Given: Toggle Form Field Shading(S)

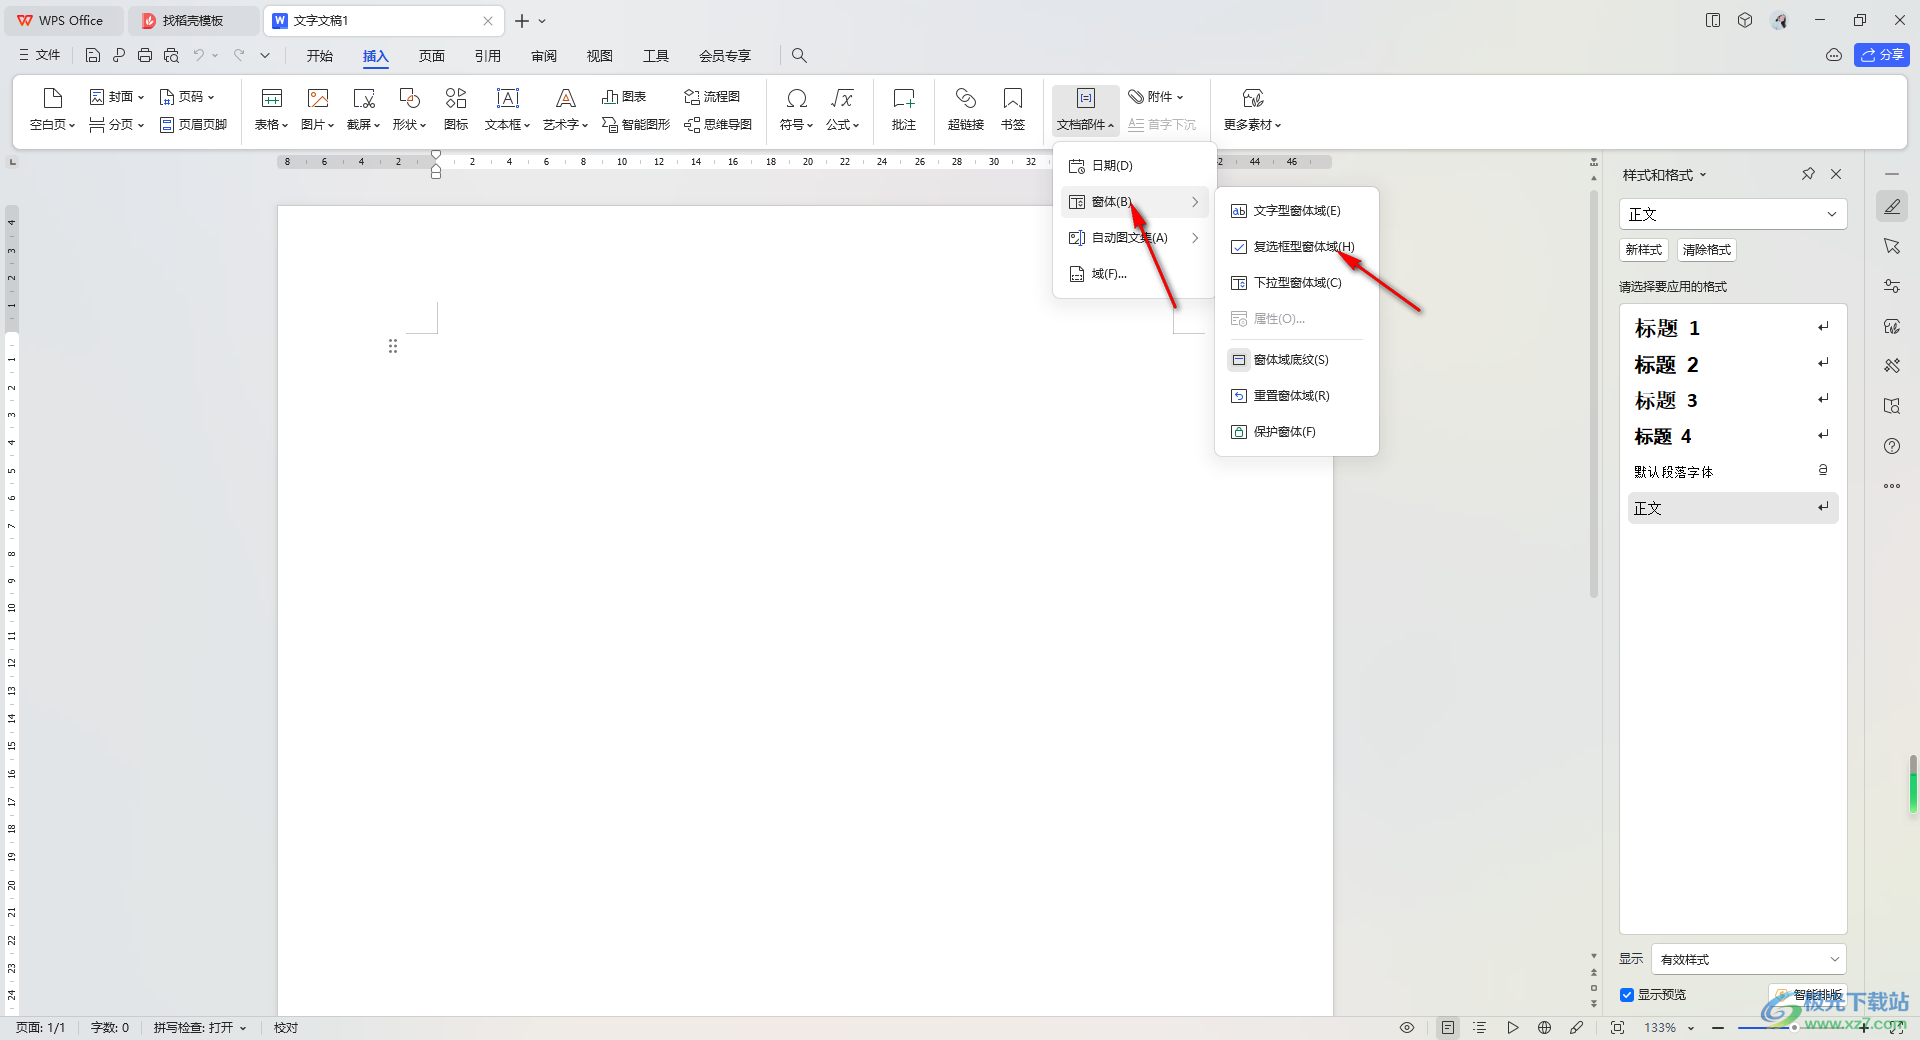Looking at the screenshot, I should point(1296,360).
